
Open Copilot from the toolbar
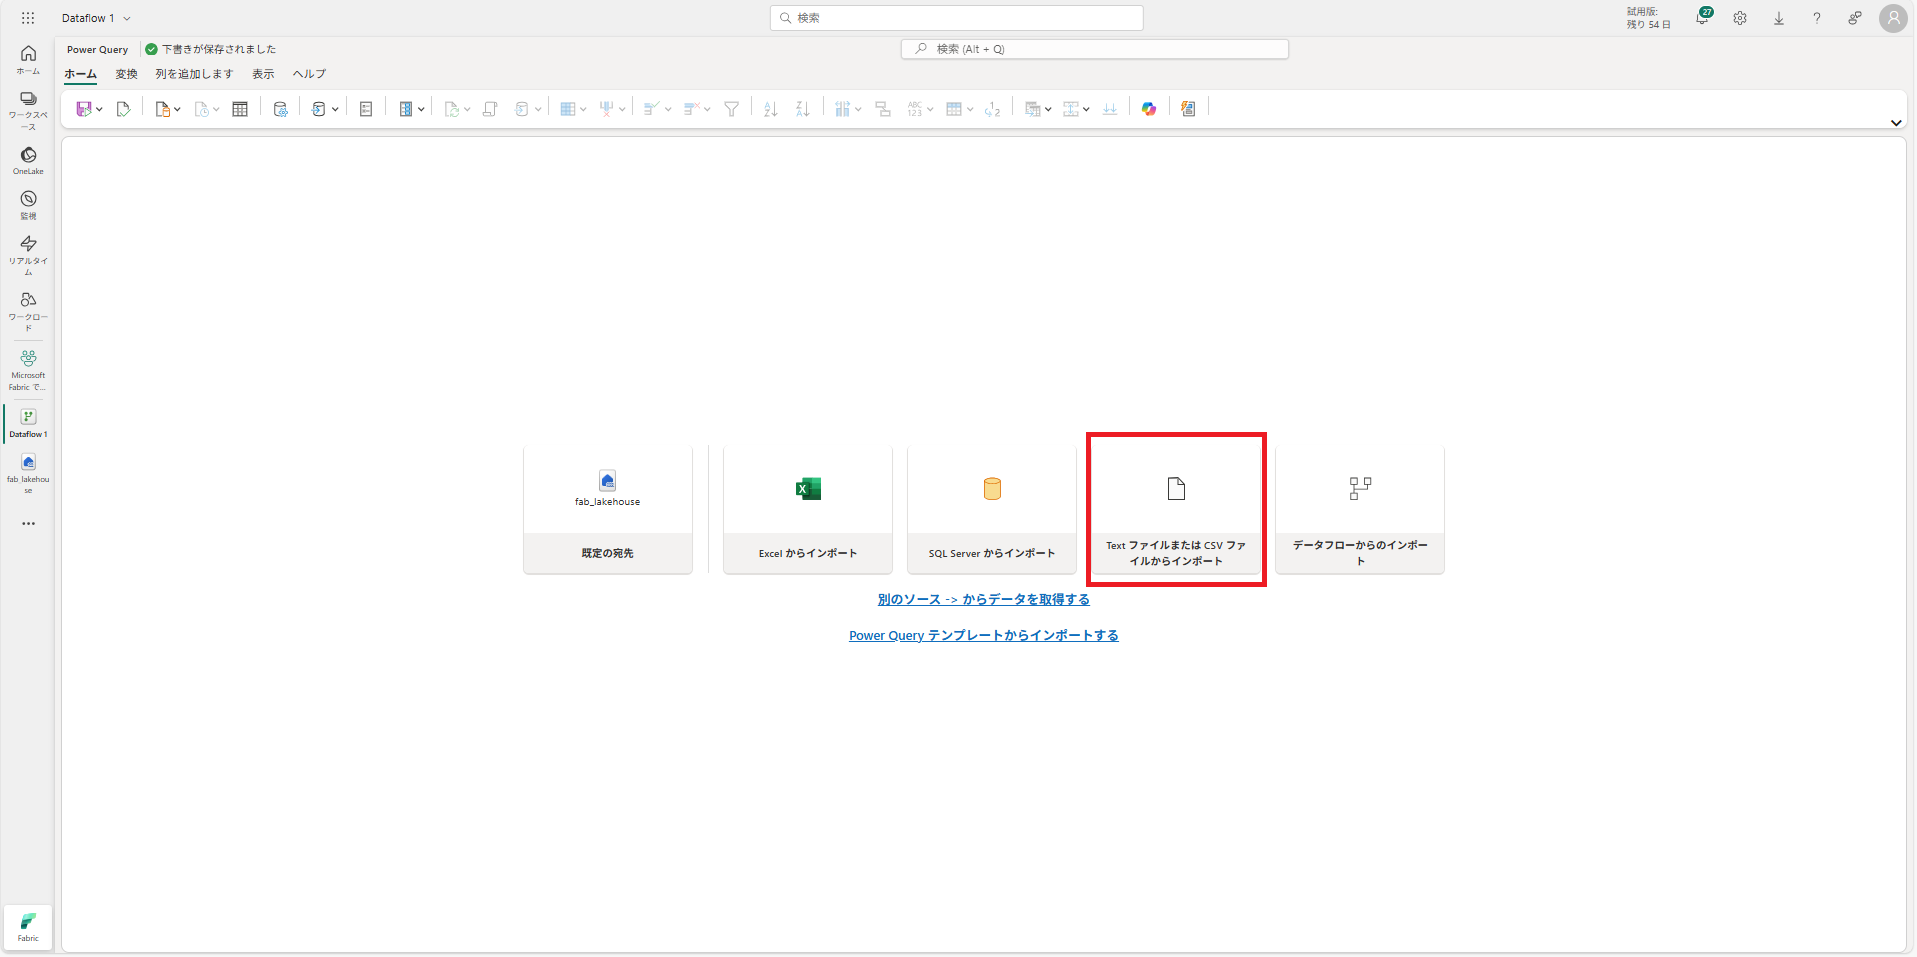1149,109
